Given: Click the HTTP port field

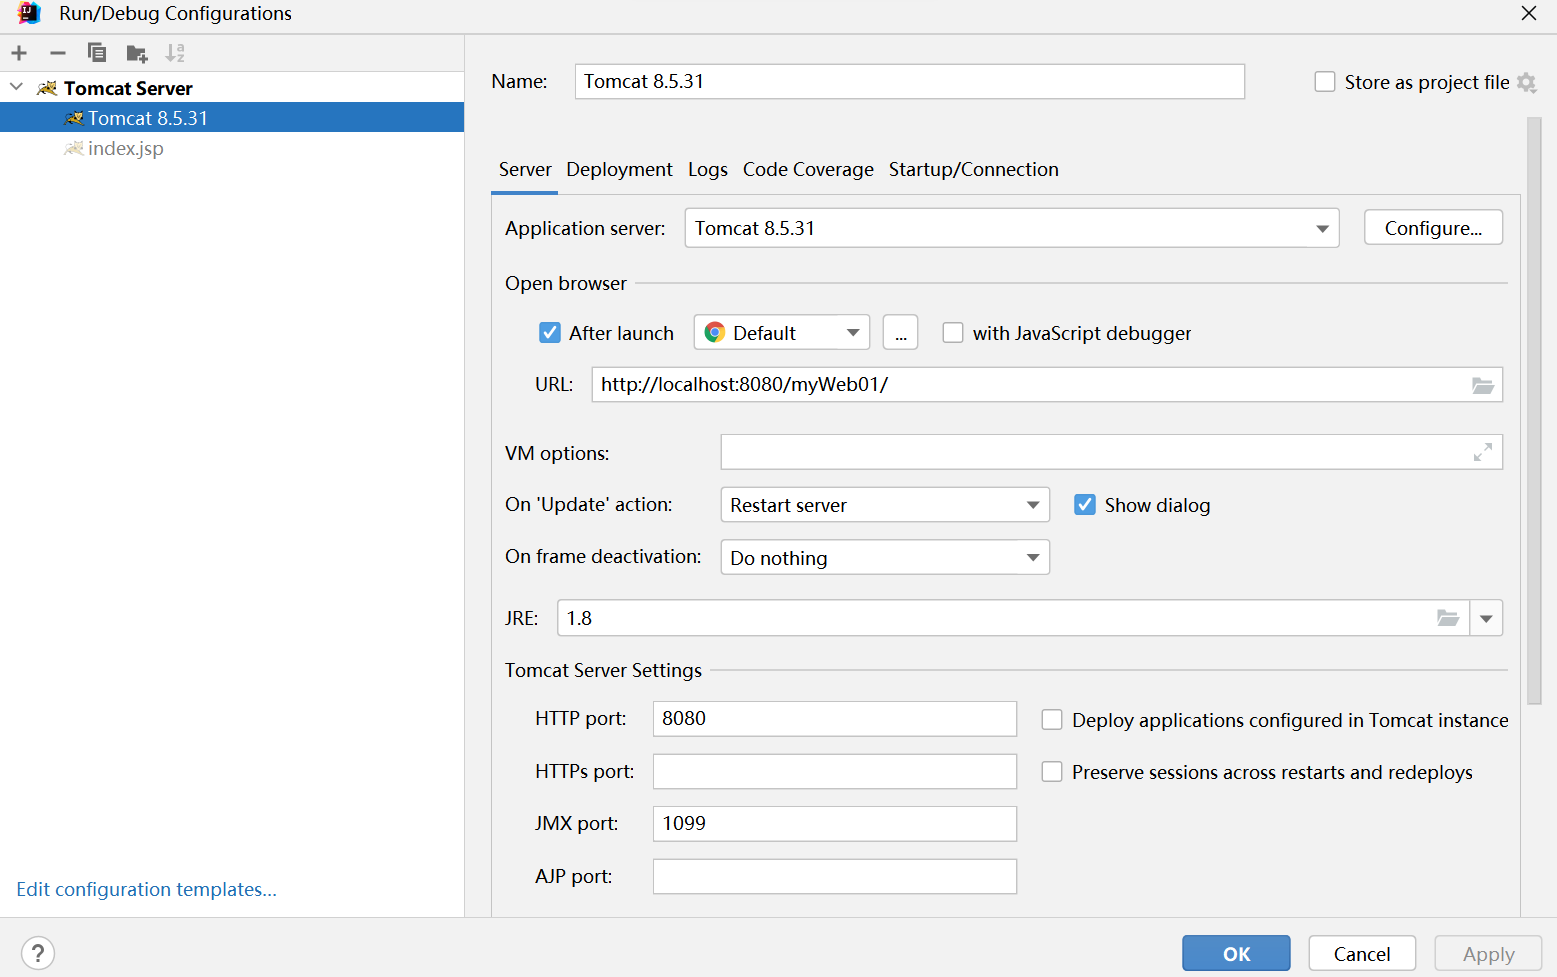Looking at the screenshot, I should 835,719.
